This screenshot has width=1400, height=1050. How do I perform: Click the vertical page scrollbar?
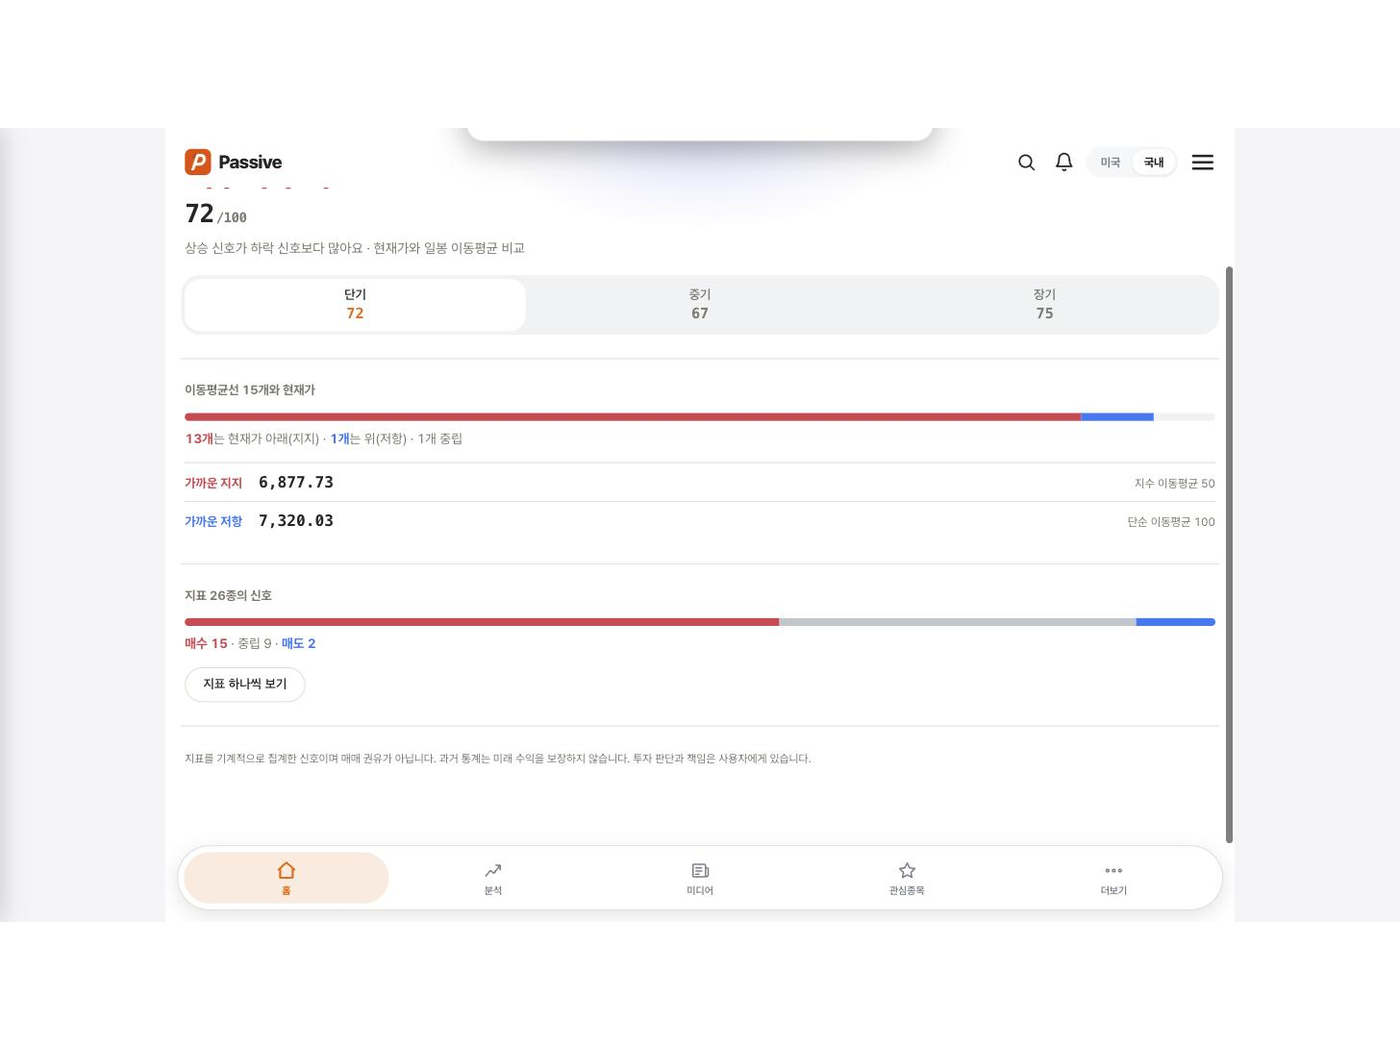pos(1229,555)
